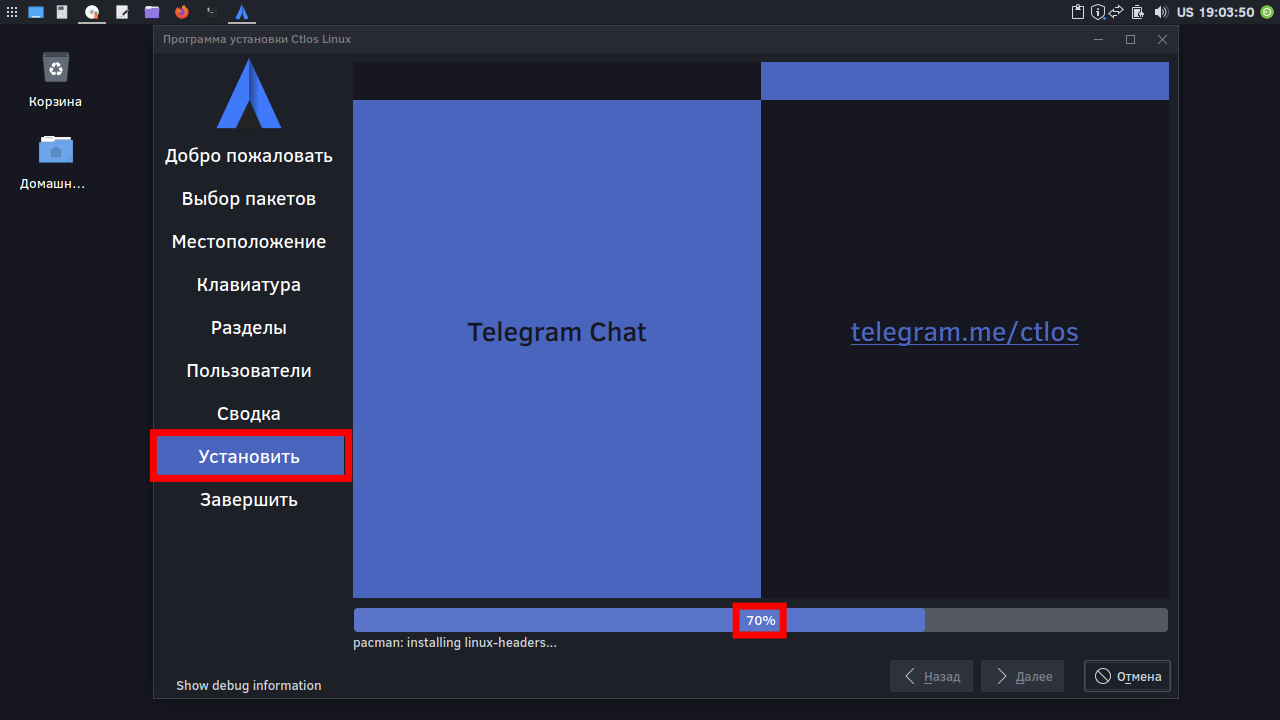Select the Завершить step
The height and width of the screenshot is (720, 1280).
(x=249, y=500)
